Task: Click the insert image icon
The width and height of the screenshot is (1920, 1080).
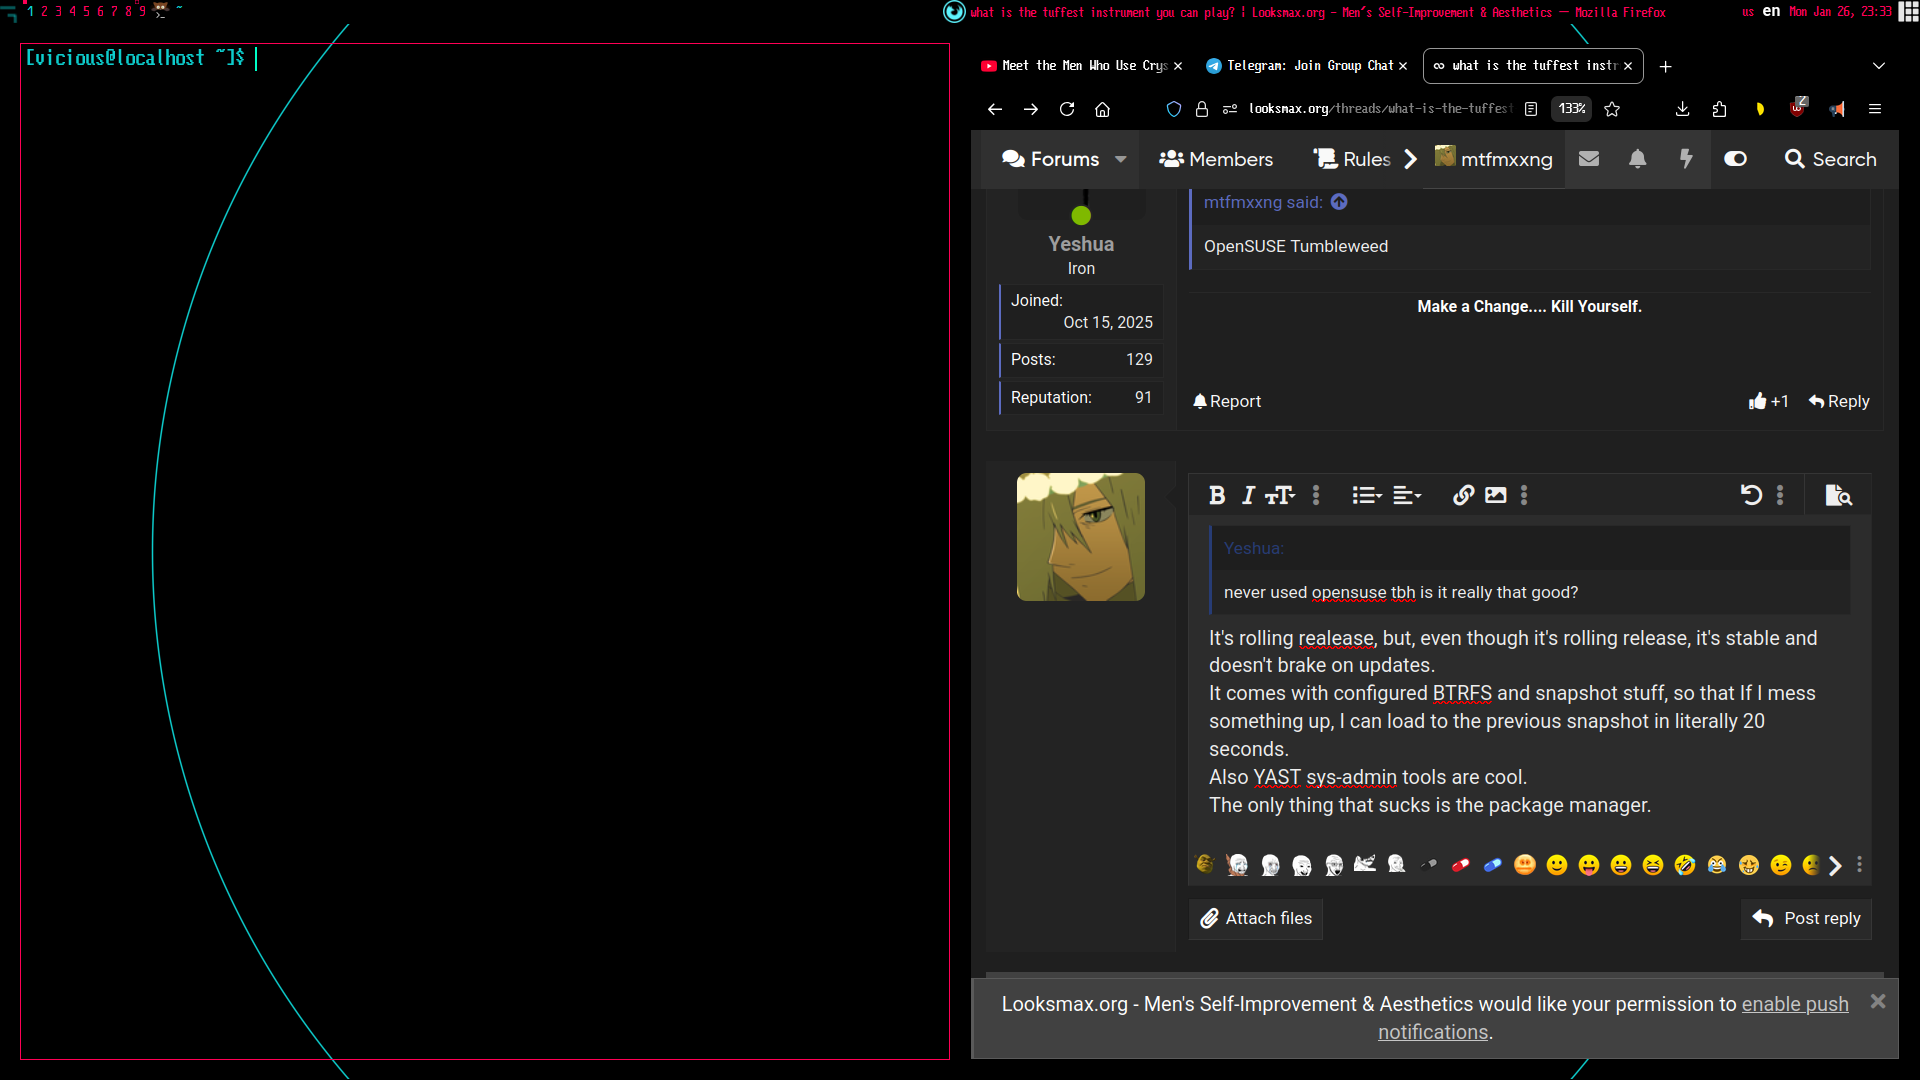Action: point(1495,495)
